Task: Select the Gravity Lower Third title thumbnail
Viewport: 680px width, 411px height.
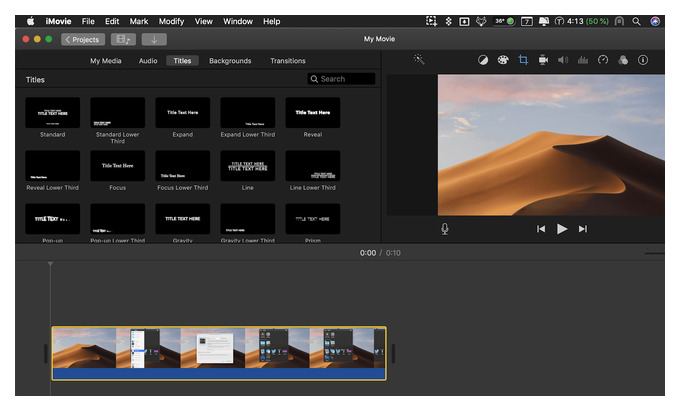Action: 248,219
